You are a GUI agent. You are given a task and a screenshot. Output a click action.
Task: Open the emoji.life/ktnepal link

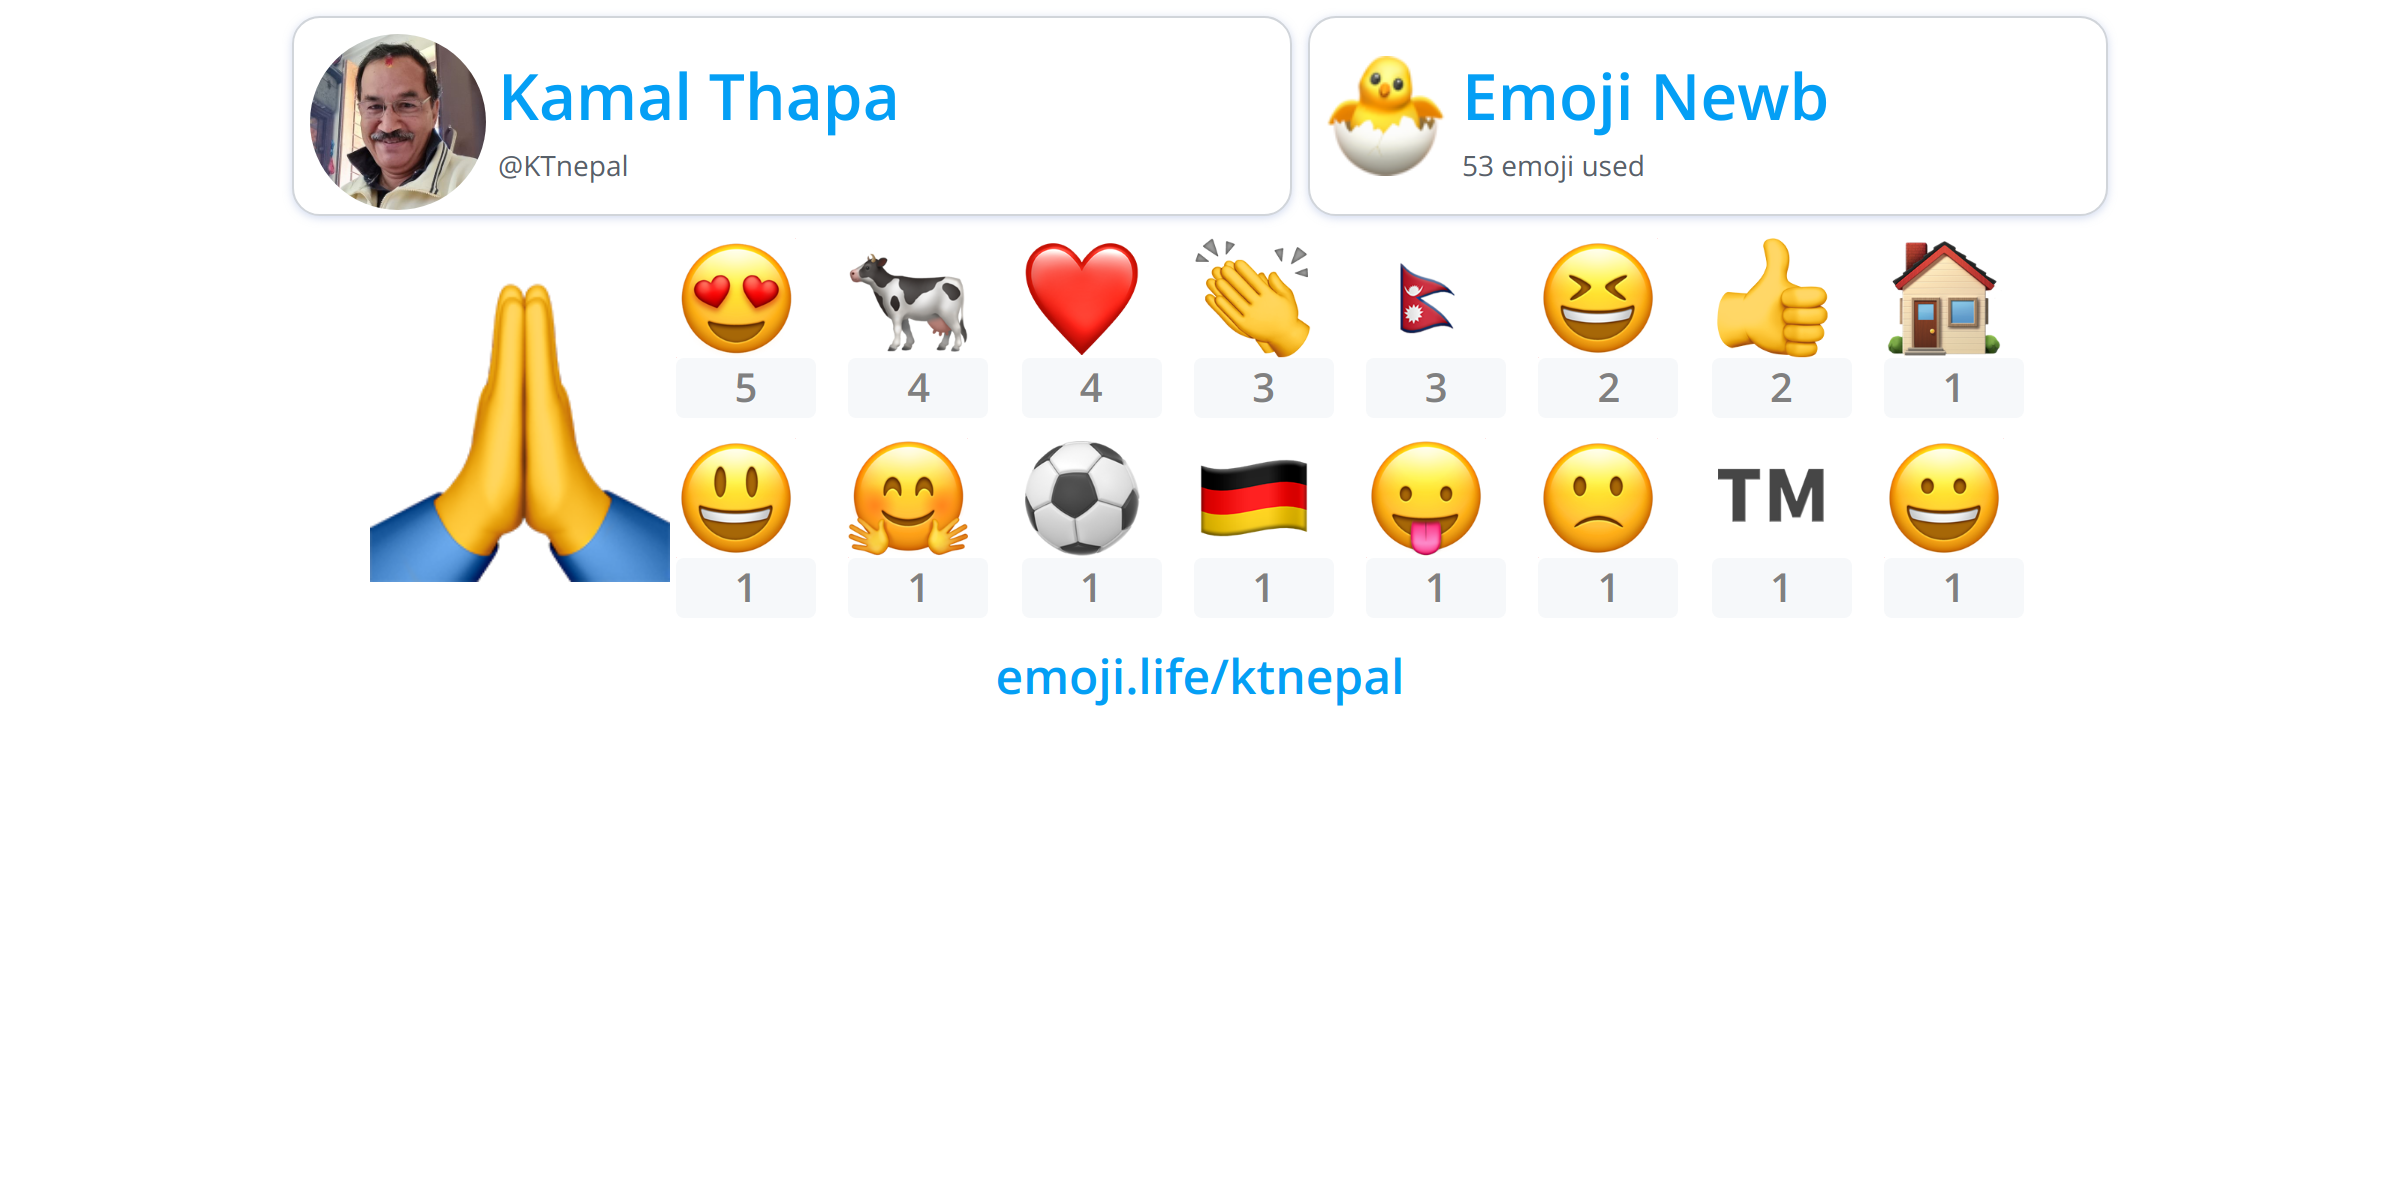1200,678
